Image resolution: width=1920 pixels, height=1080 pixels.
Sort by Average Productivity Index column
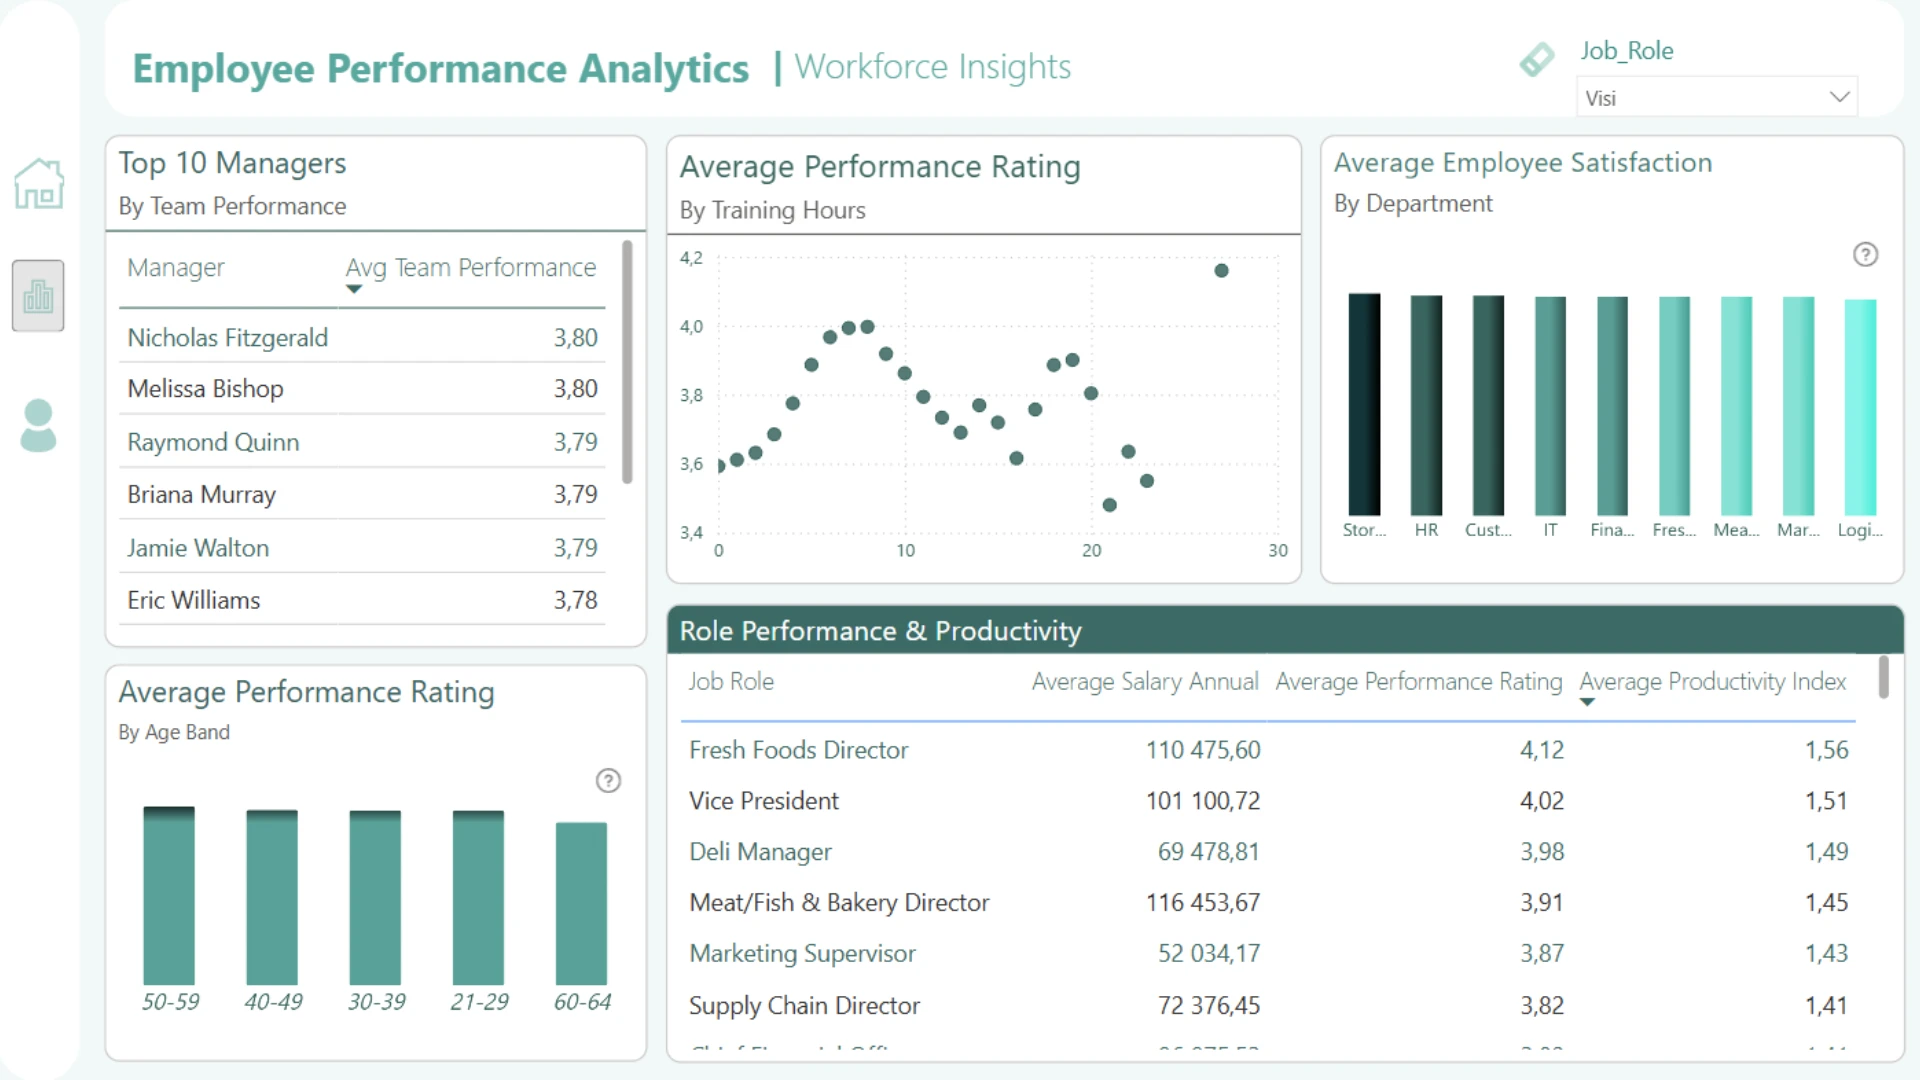pyautogui.click(x=1712, y=682)
